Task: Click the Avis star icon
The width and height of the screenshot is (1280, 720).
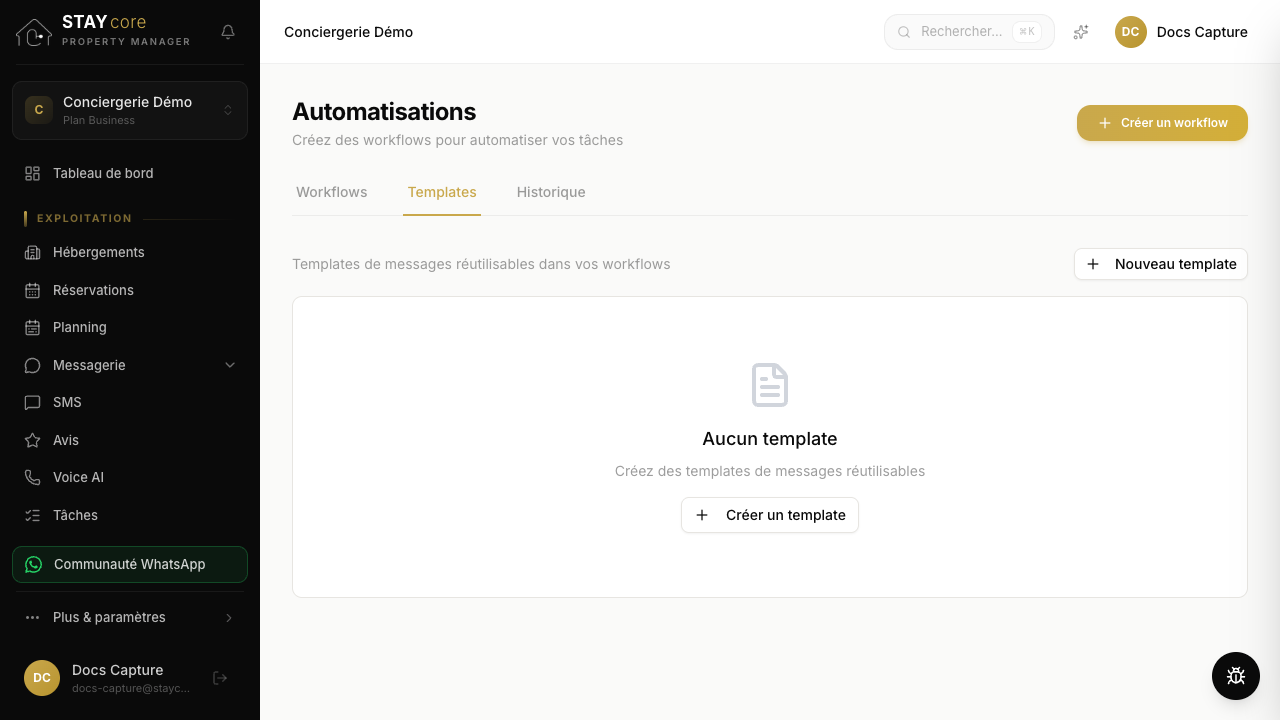Action: click(x=33, y=440)
